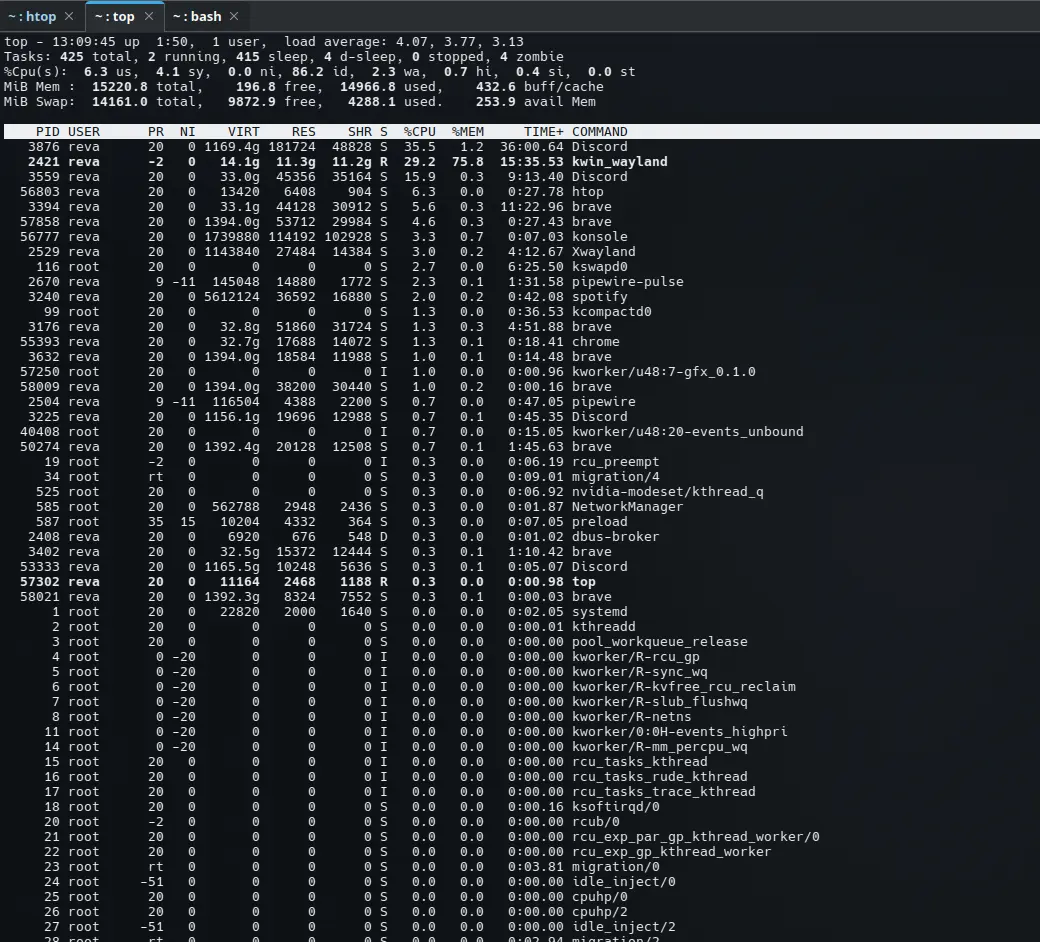Click the kworker/u48:20-events_unbound command
The width and height of the screenshot is (1040, 942).
click(x=688, y=432)
